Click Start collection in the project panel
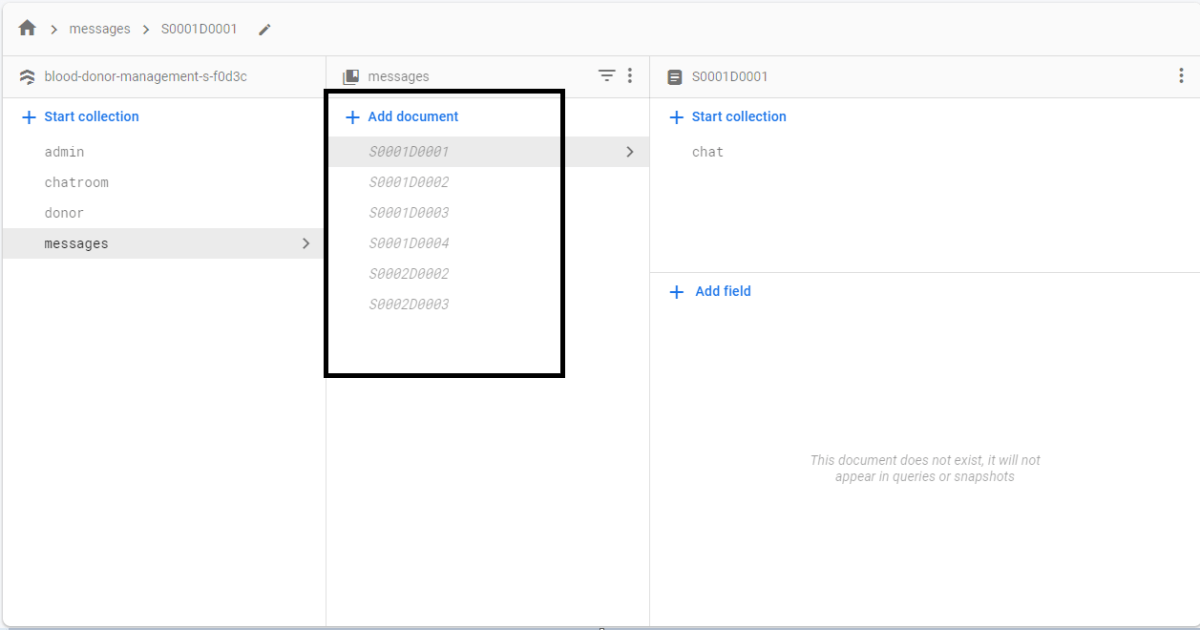This screenshot has width=1200, height=630. pos(80,116)
